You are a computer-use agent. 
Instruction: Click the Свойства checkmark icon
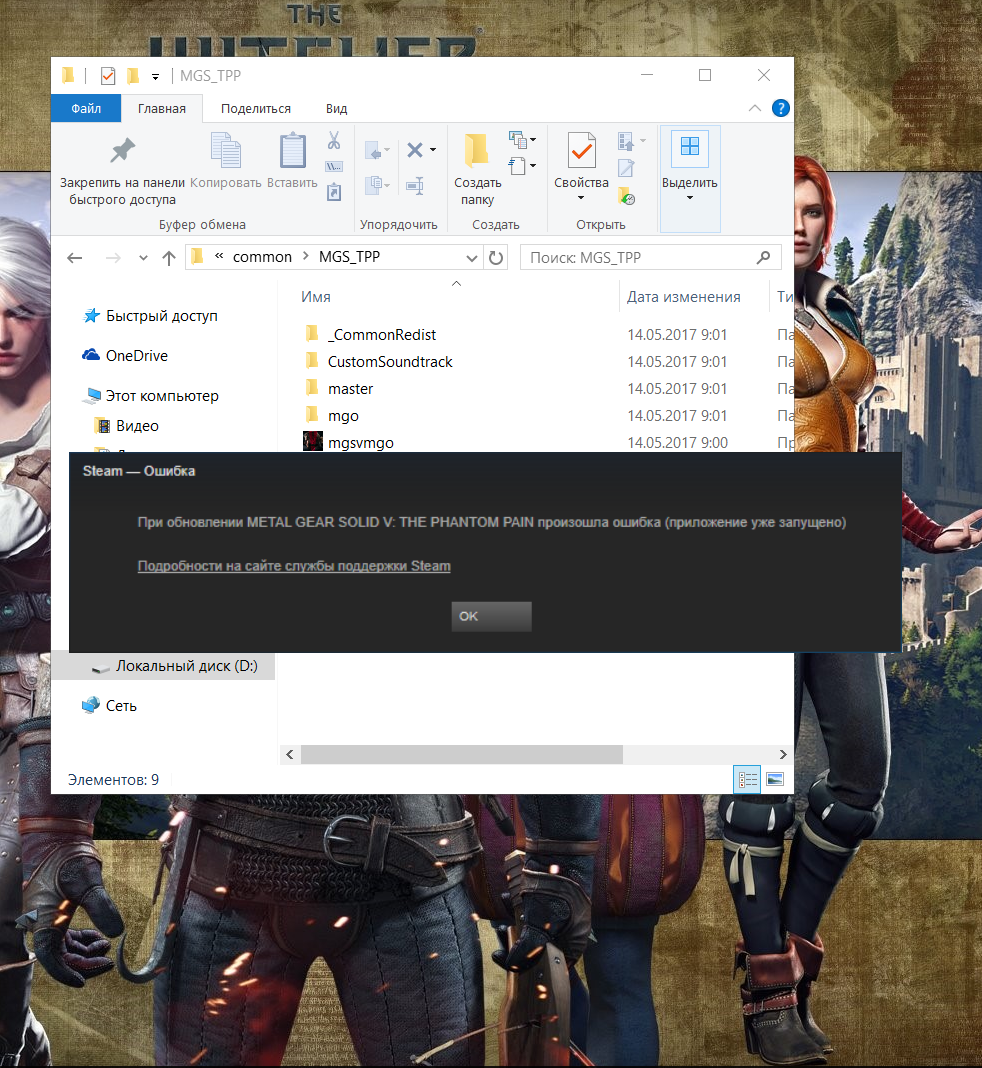click(x=582, y=151)
